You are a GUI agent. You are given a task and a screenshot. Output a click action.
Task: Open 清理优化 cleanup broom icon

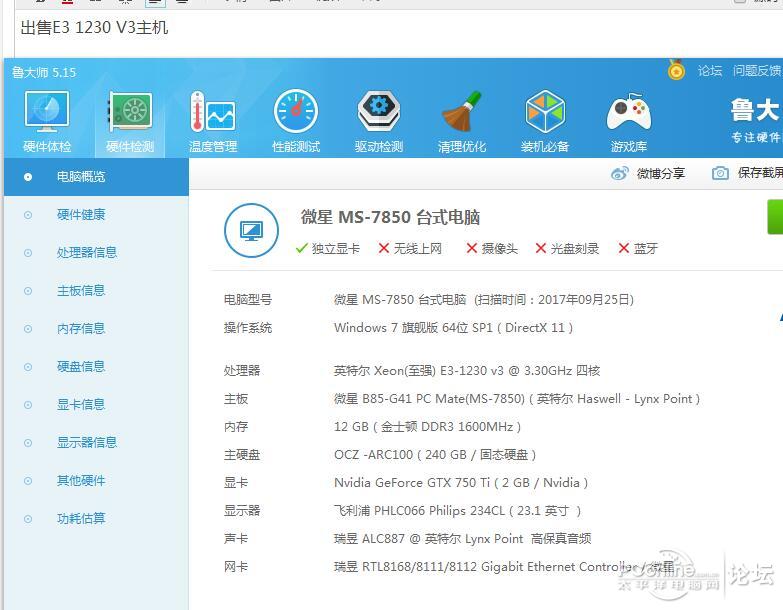(462, 121)
